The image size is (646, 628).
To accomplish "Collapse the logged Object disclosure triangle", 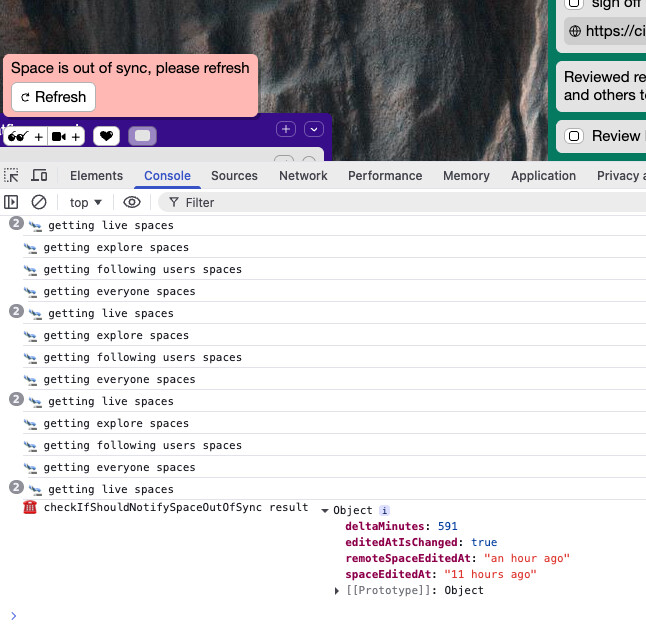I will [x=325, y=511].
